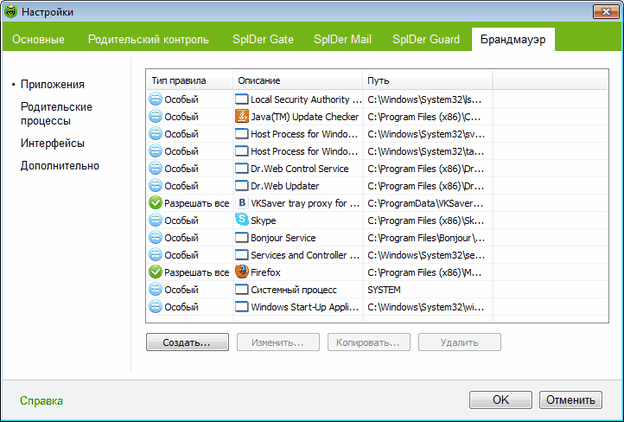Viewport: 624px width, 422px height.
Task: Select the Приложения sidebar section
Action: click(x=52, y=84)
